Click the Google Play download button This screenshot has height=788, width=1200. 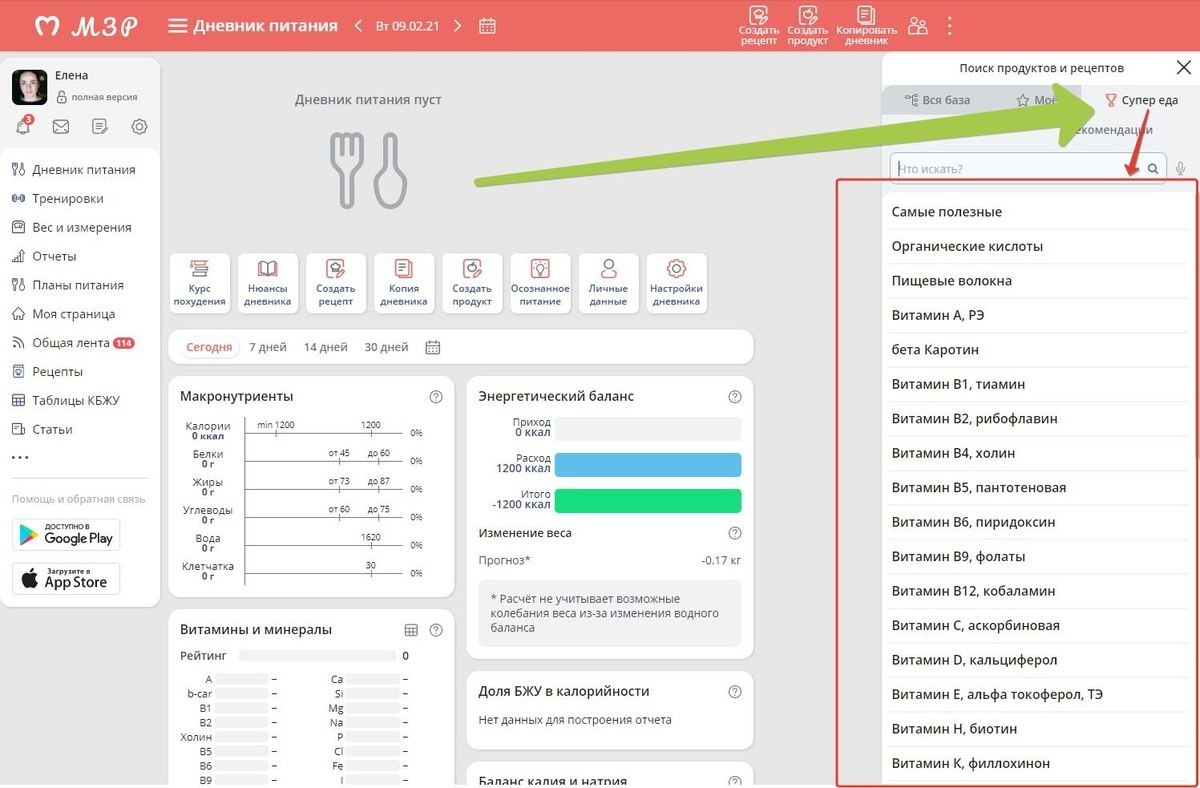coord(66,534)
